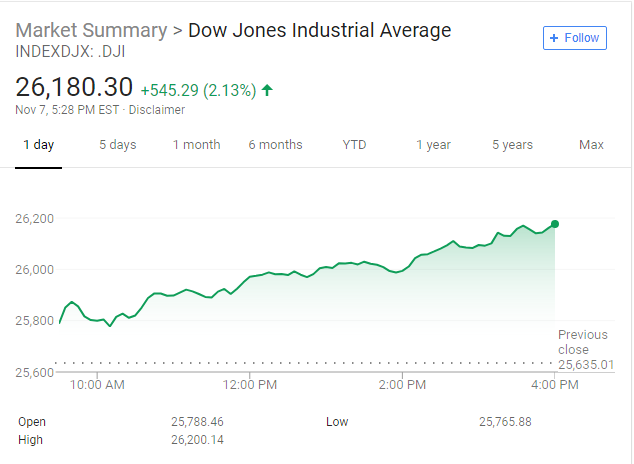This screenshot has width=634, height=464.
Task: Select the Max range tab
Action: pos(591,145)
